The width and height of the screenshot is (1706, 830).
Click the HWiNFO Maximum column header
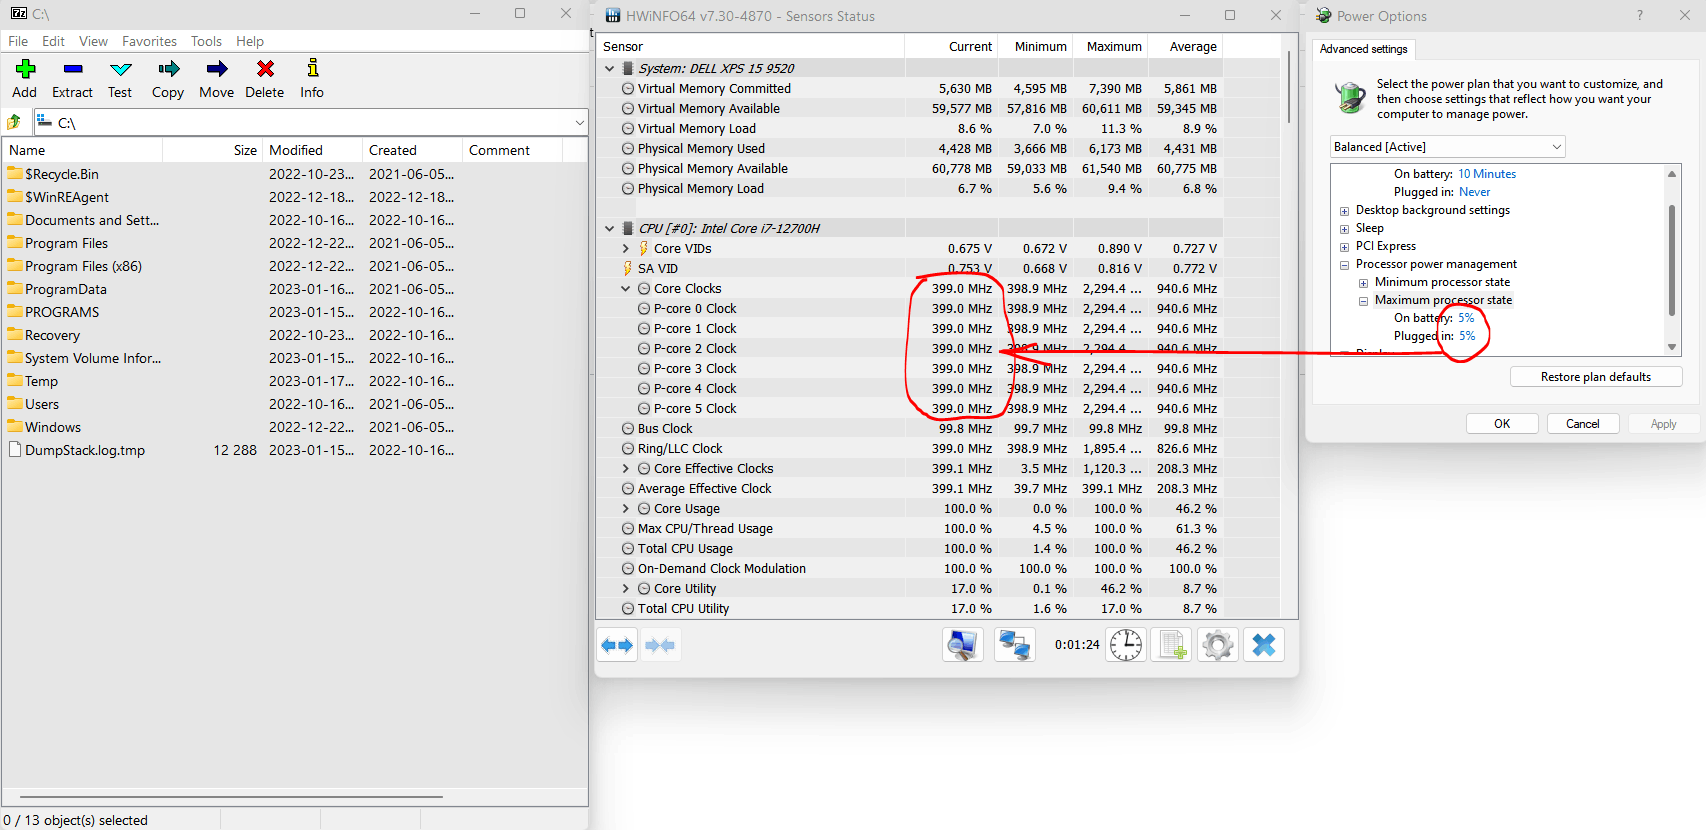pos(1109,46)
